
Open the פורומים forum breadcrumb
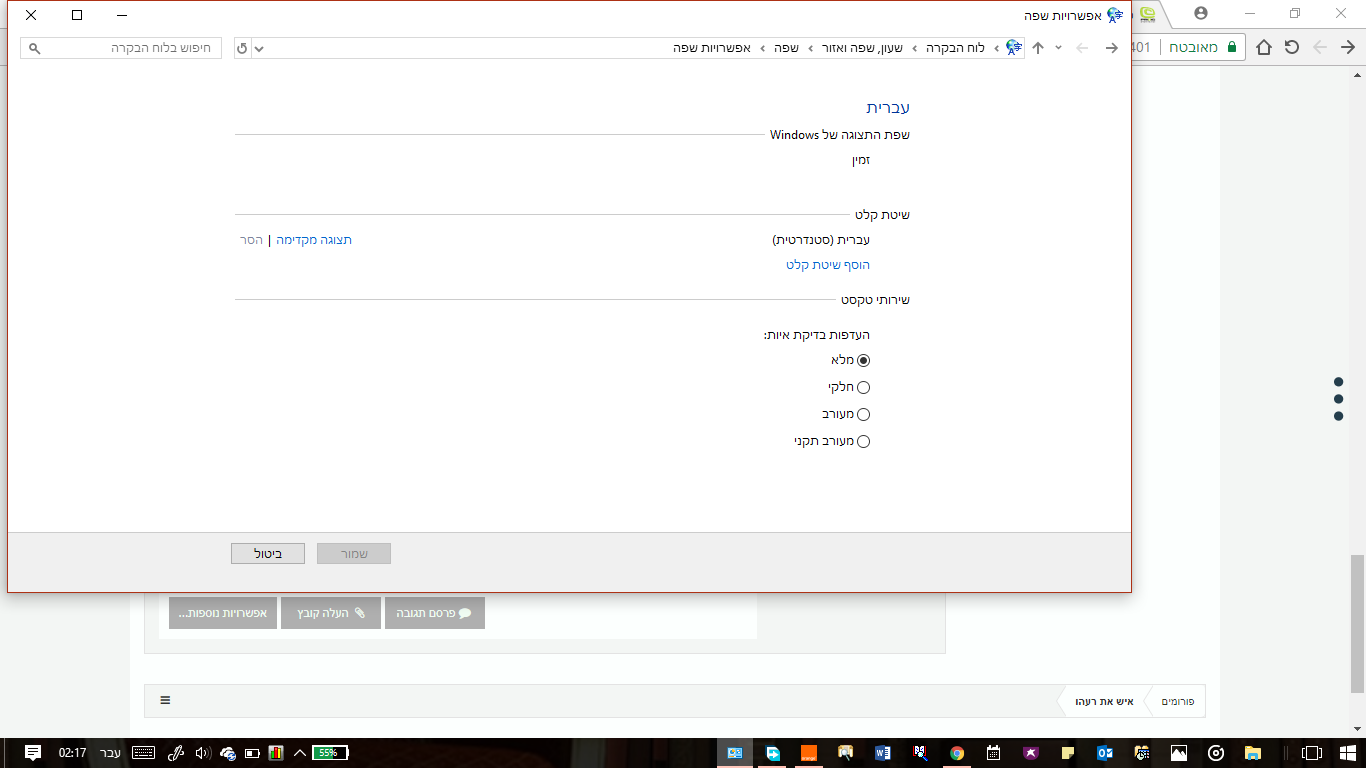click(x=1180, y=701)
